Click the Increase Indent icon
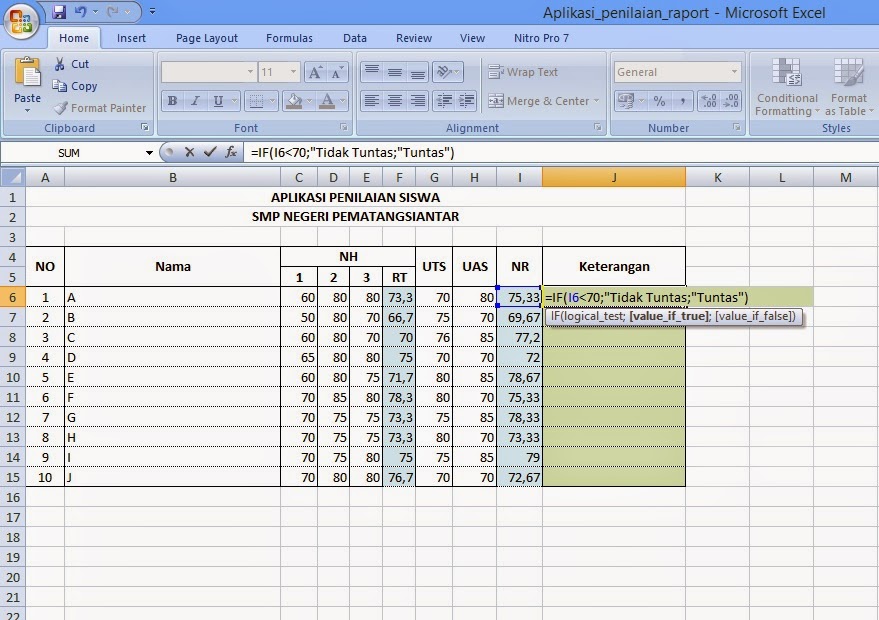The height and width of the screenshot is (620, 879). pos(468,102)
